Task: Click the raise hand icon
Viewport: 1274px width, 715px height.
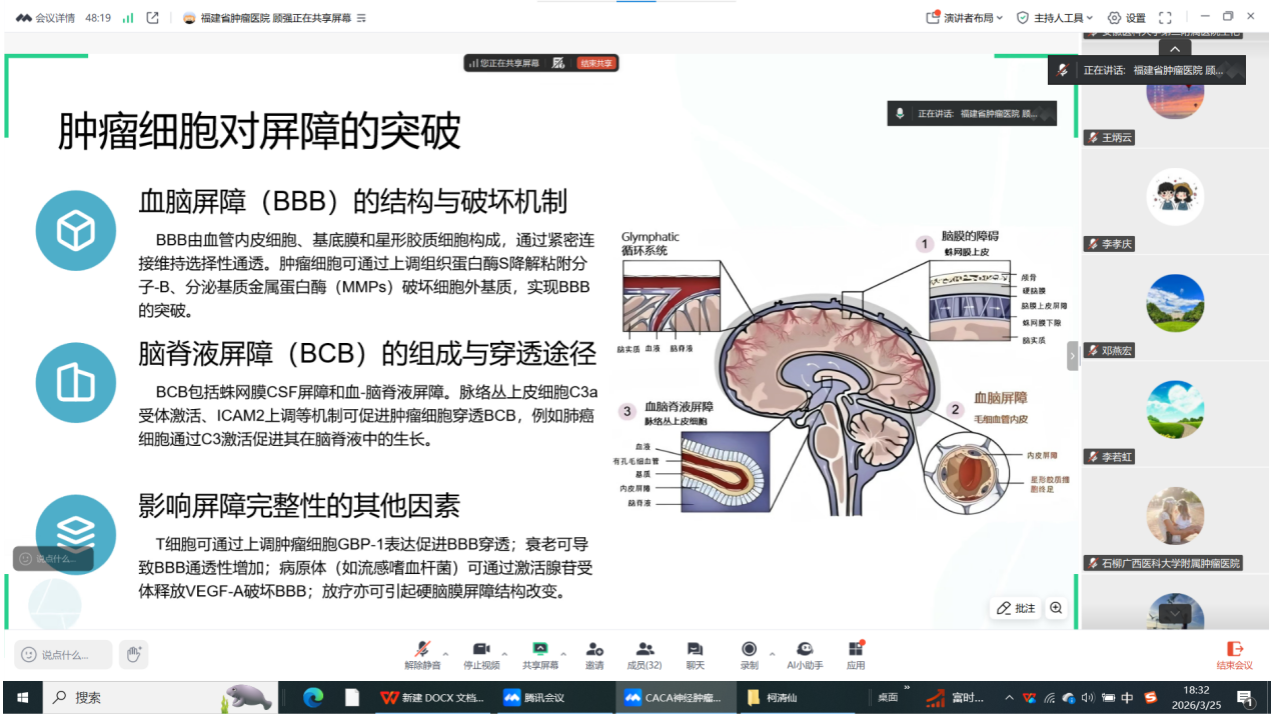Action: click(x=133, y=654)
